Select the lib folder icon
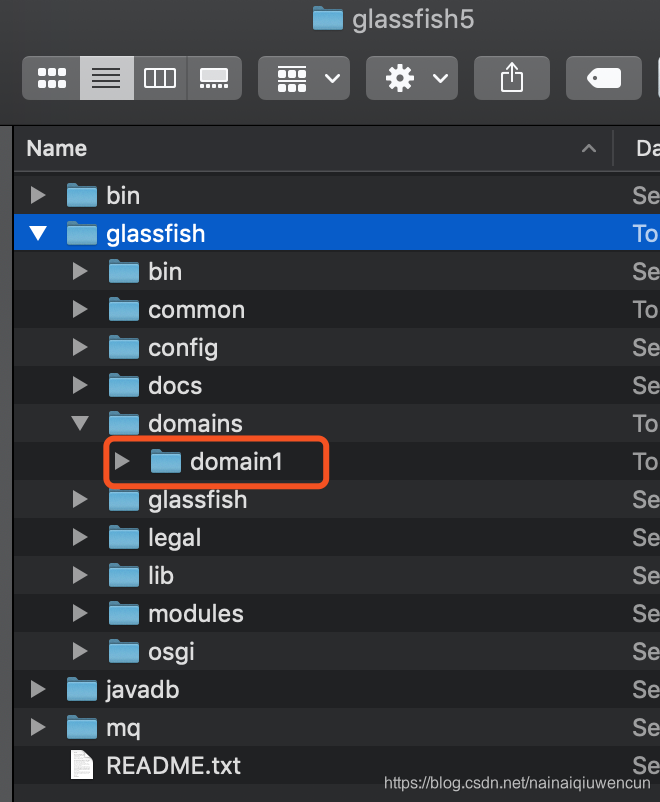The height and width of the screenshot is (802, 660). (x=124, y=575)
